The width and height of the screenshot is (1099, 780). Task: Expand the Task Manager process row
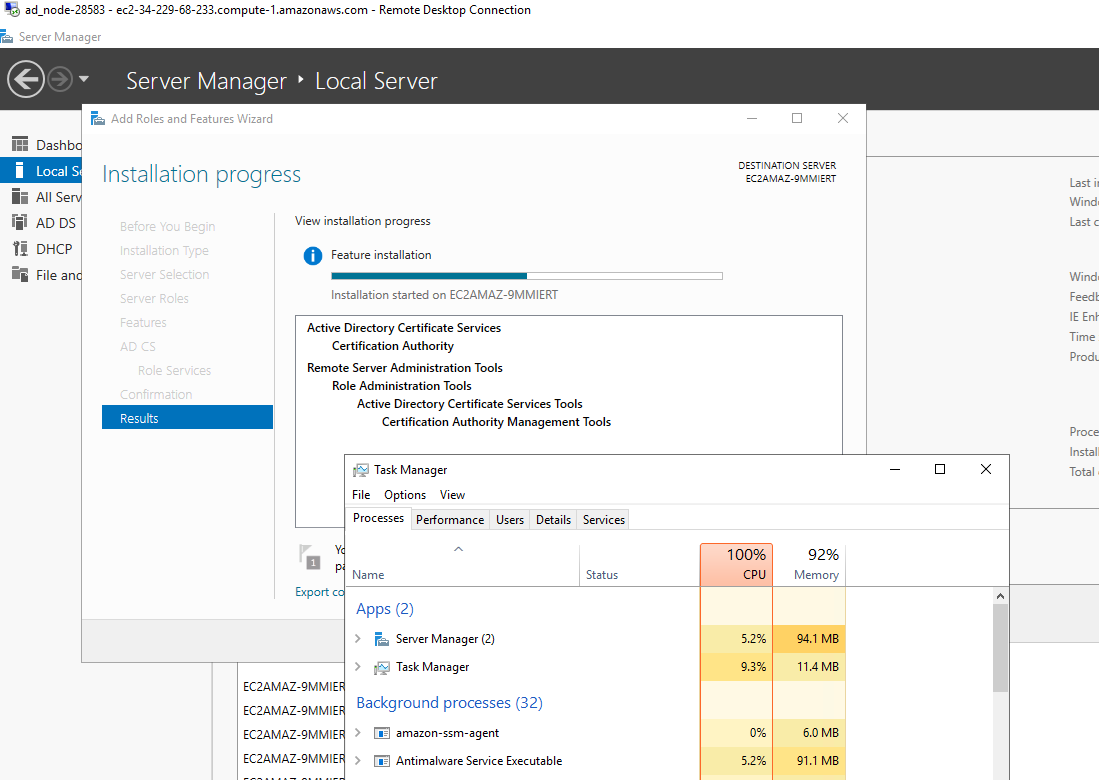[x=358, y=666]
